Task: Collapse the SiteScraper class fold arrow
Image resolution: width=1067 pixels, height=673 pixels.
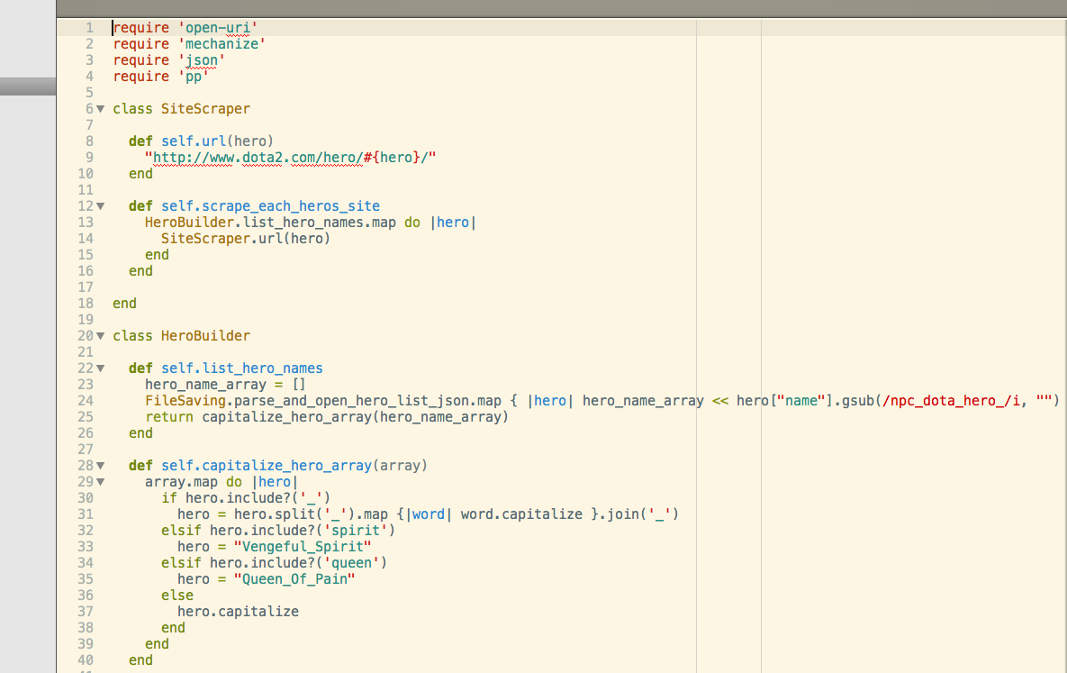Action: (100, 109)
